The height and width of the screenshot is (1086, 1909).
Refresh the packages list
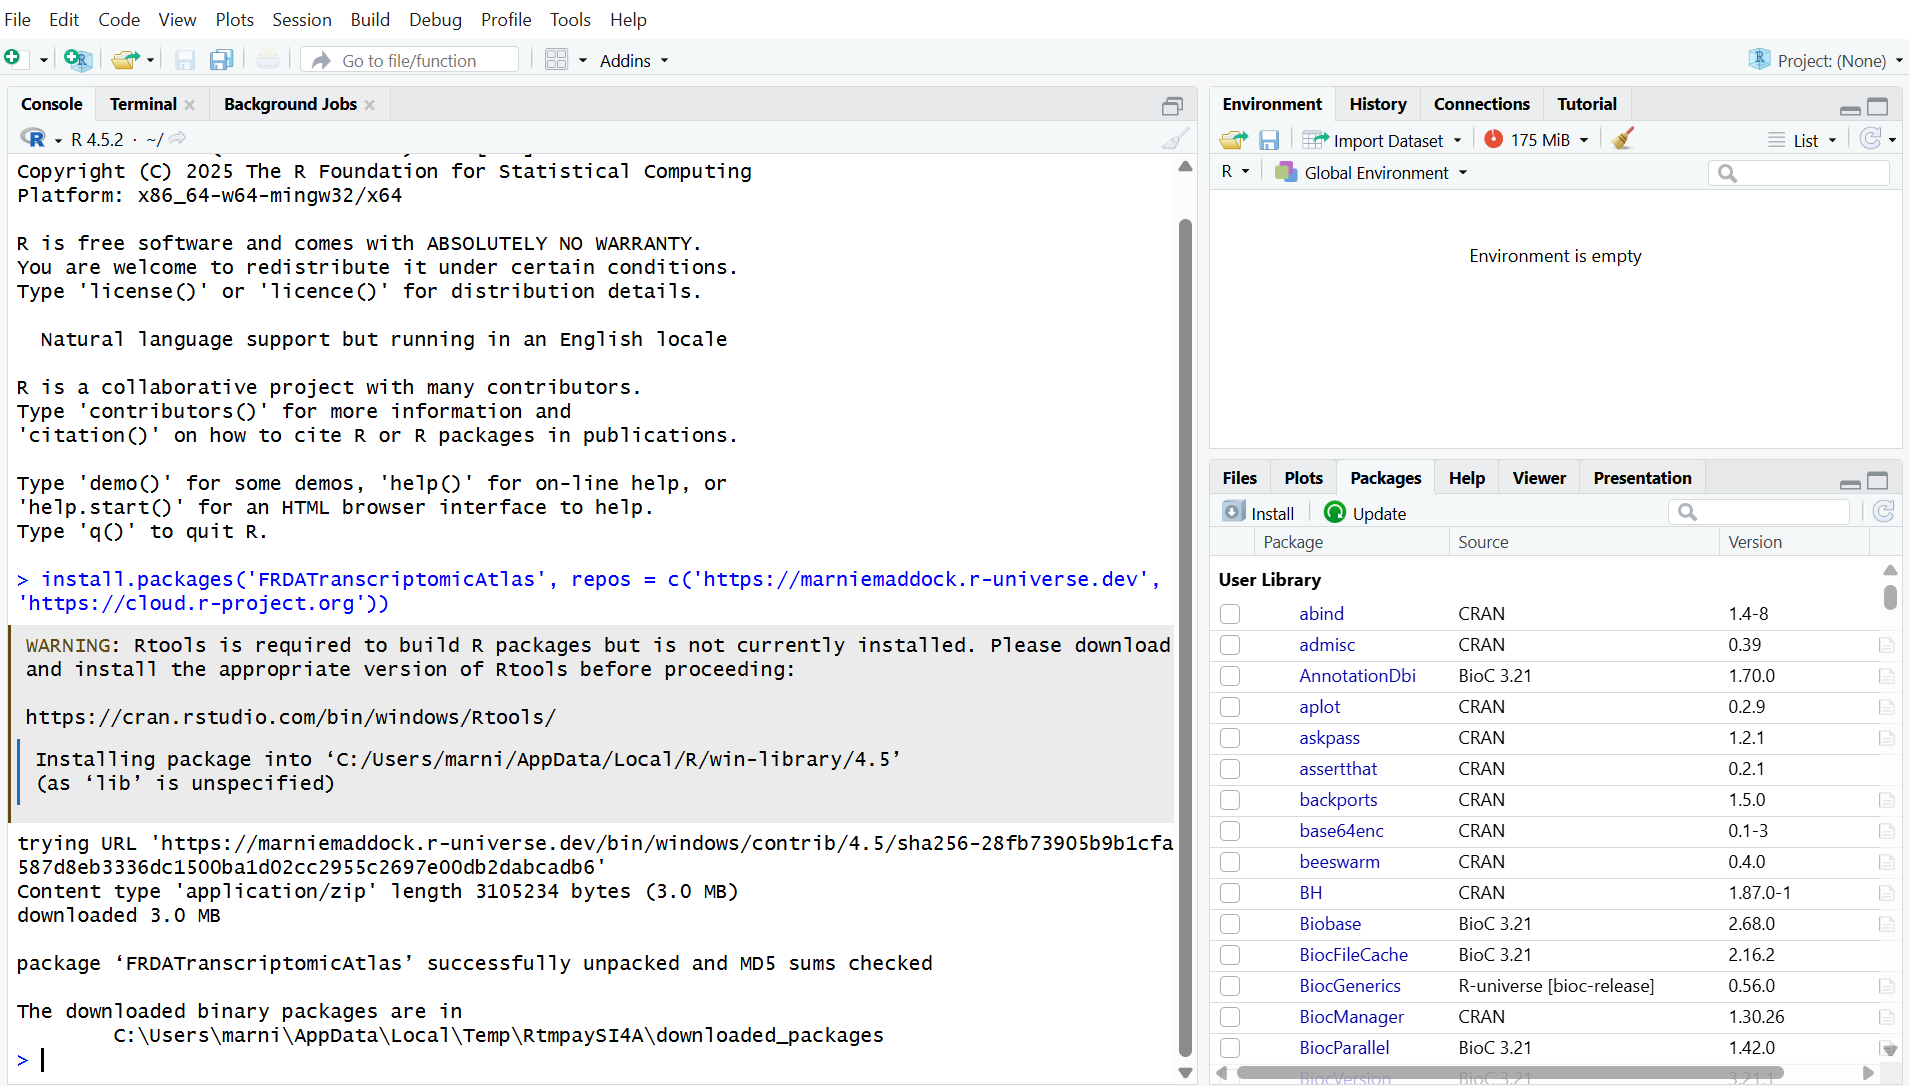click(1883, 512)
